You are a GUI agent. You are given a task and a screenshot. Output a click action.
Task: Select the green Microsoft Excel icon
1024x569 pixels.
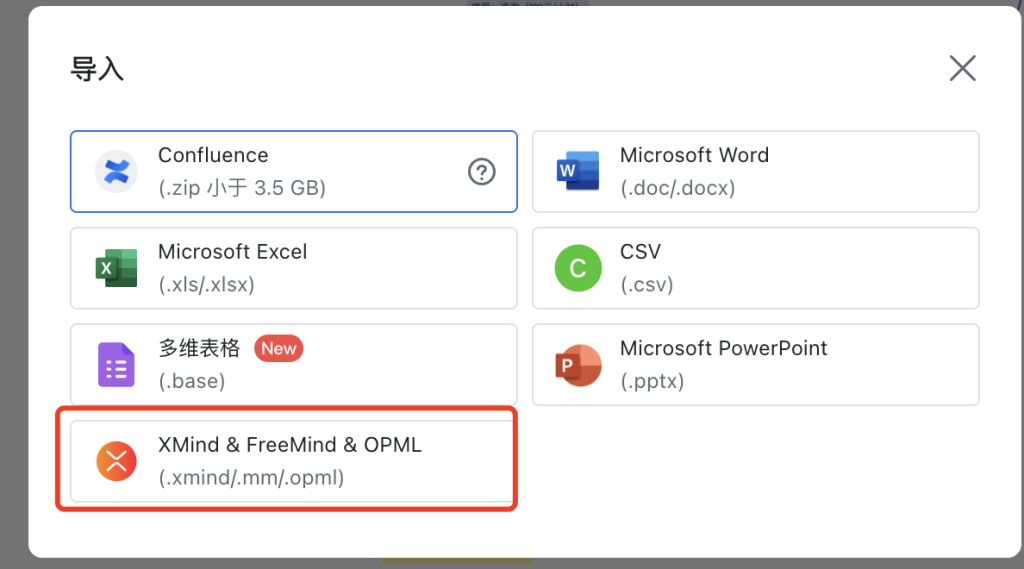click(116, 268)
